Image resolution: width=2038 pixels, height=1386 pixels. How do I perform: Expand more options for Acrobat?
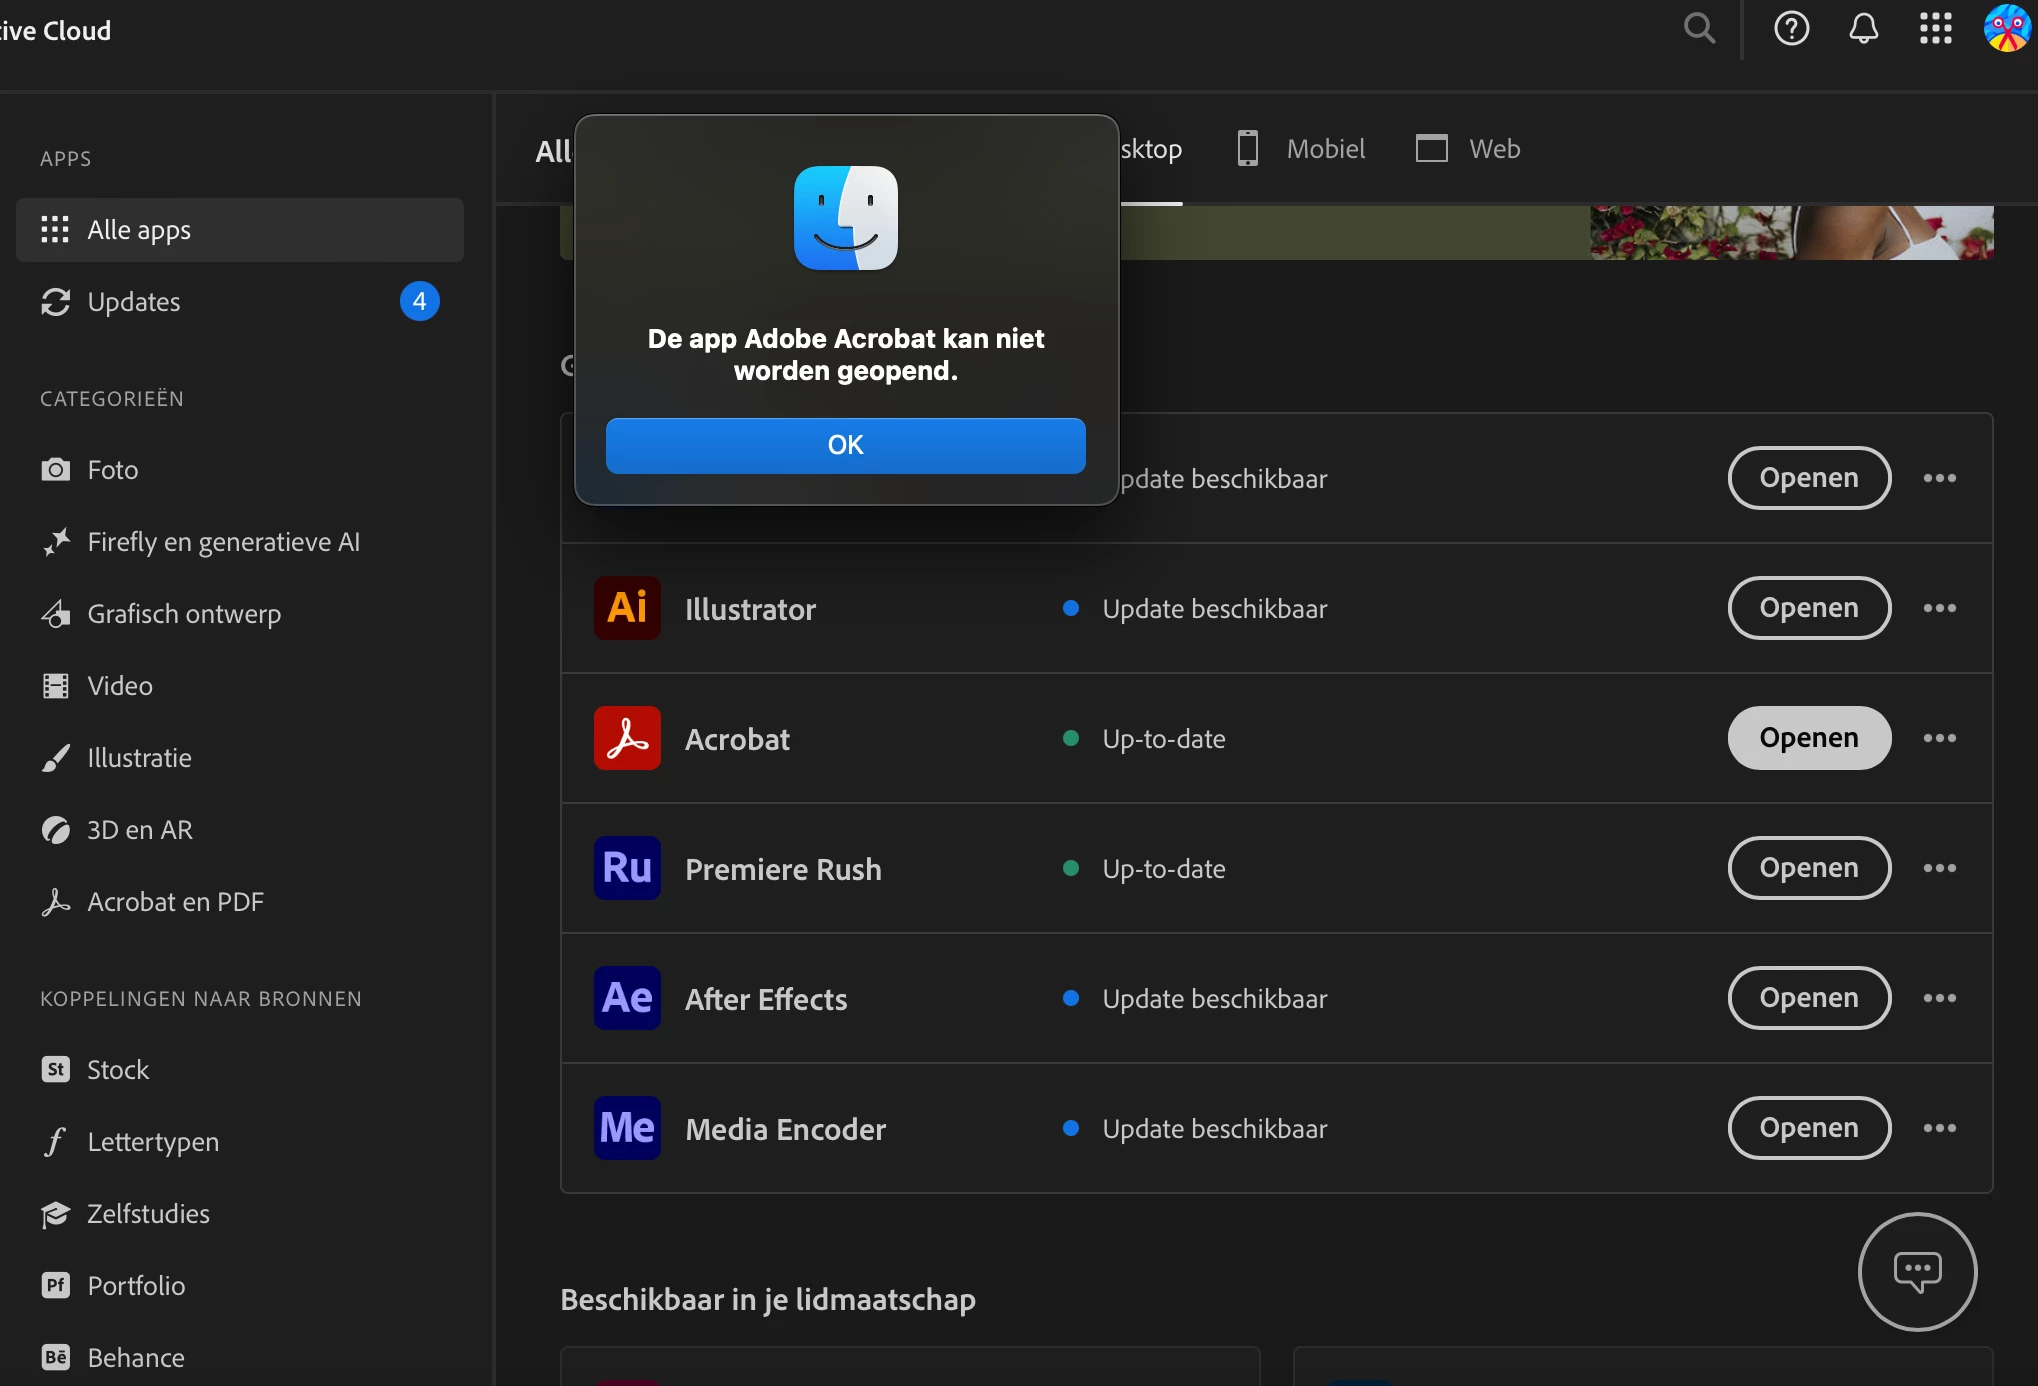point(1939,738)
